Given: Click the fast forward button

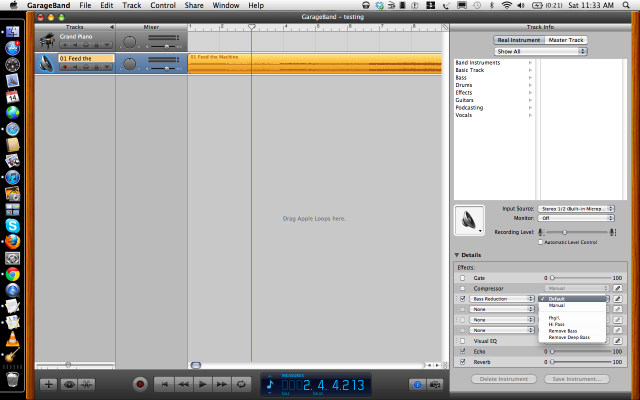Looking at the screenshot, I should pyautogui.click(x=222, y=384).
